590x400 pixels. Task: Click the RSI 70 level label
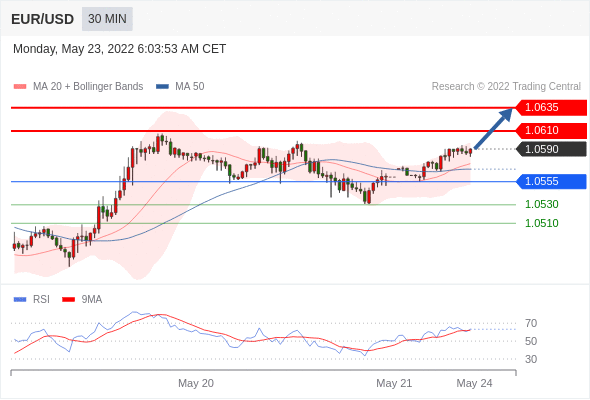click(x=531, y=323)
